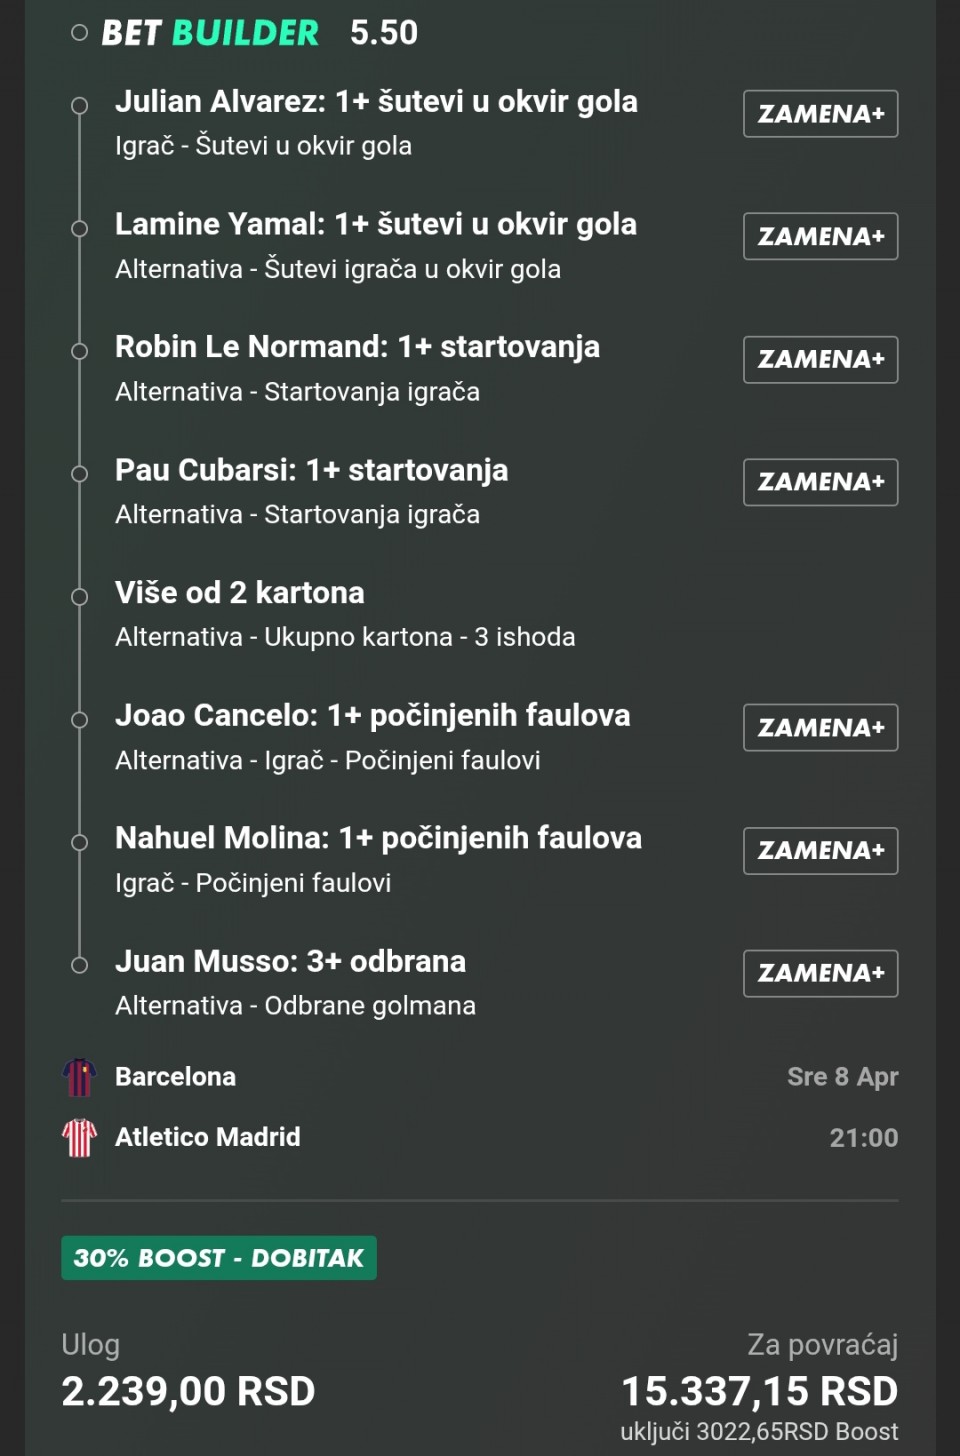Select the Više od 2 kartona bullet

80,597
